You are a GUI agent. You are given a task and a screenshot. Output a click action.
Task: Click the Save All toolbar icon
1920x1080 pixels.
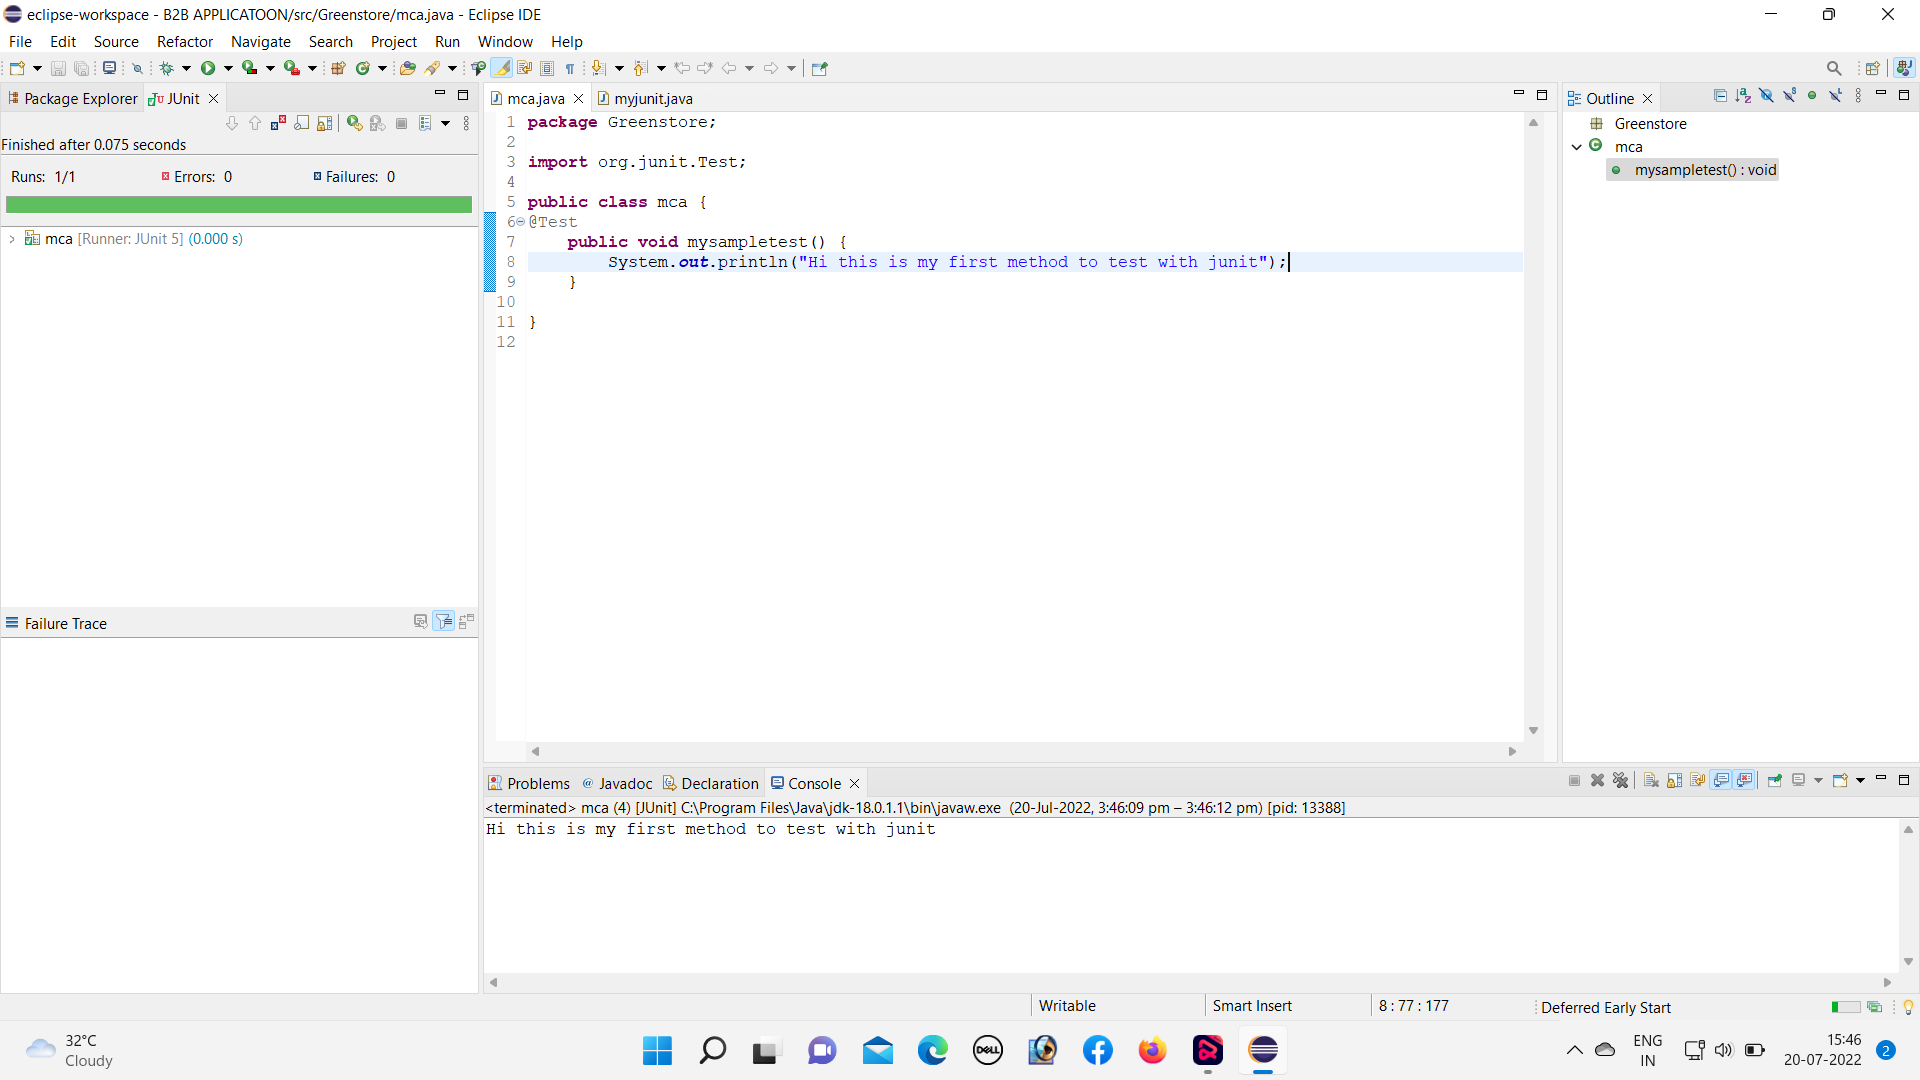[82, 68]
